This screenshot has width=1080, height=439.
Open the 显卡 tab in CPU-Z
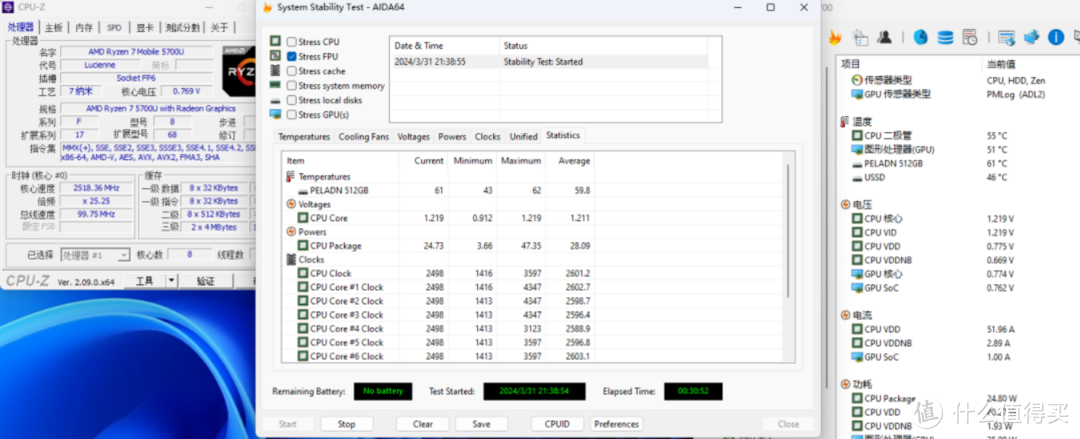(145, 28)
